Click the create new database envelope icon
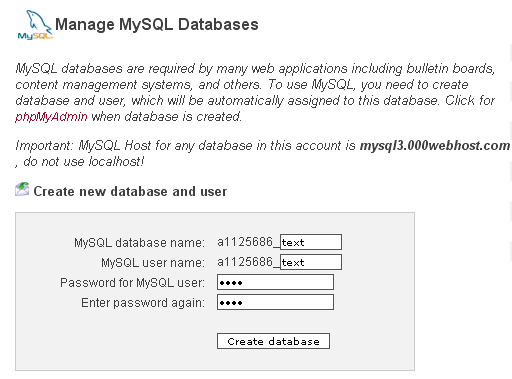Screen dimensions: 512x379 tap(22, 189)
